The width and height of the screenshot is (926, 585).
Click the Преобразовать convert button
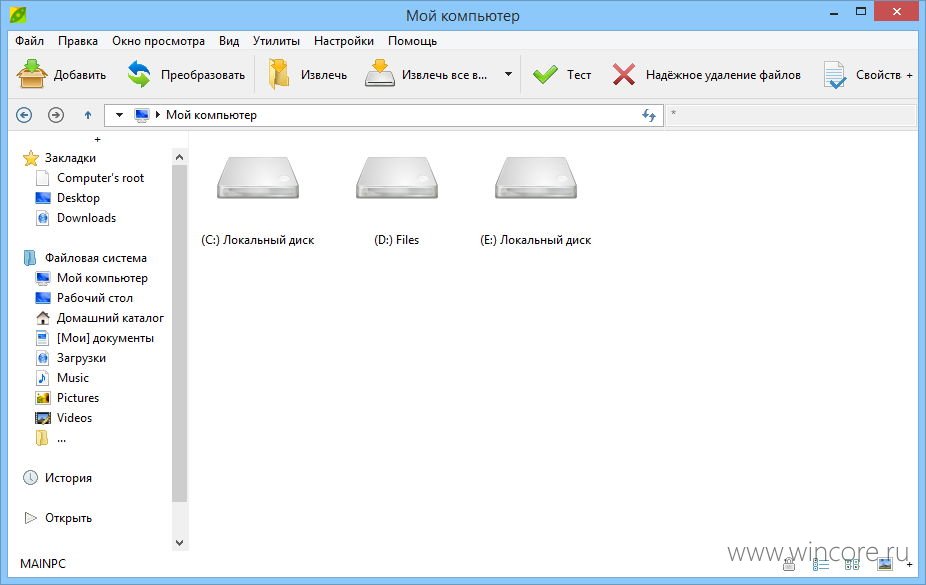(x=186, y=74)
